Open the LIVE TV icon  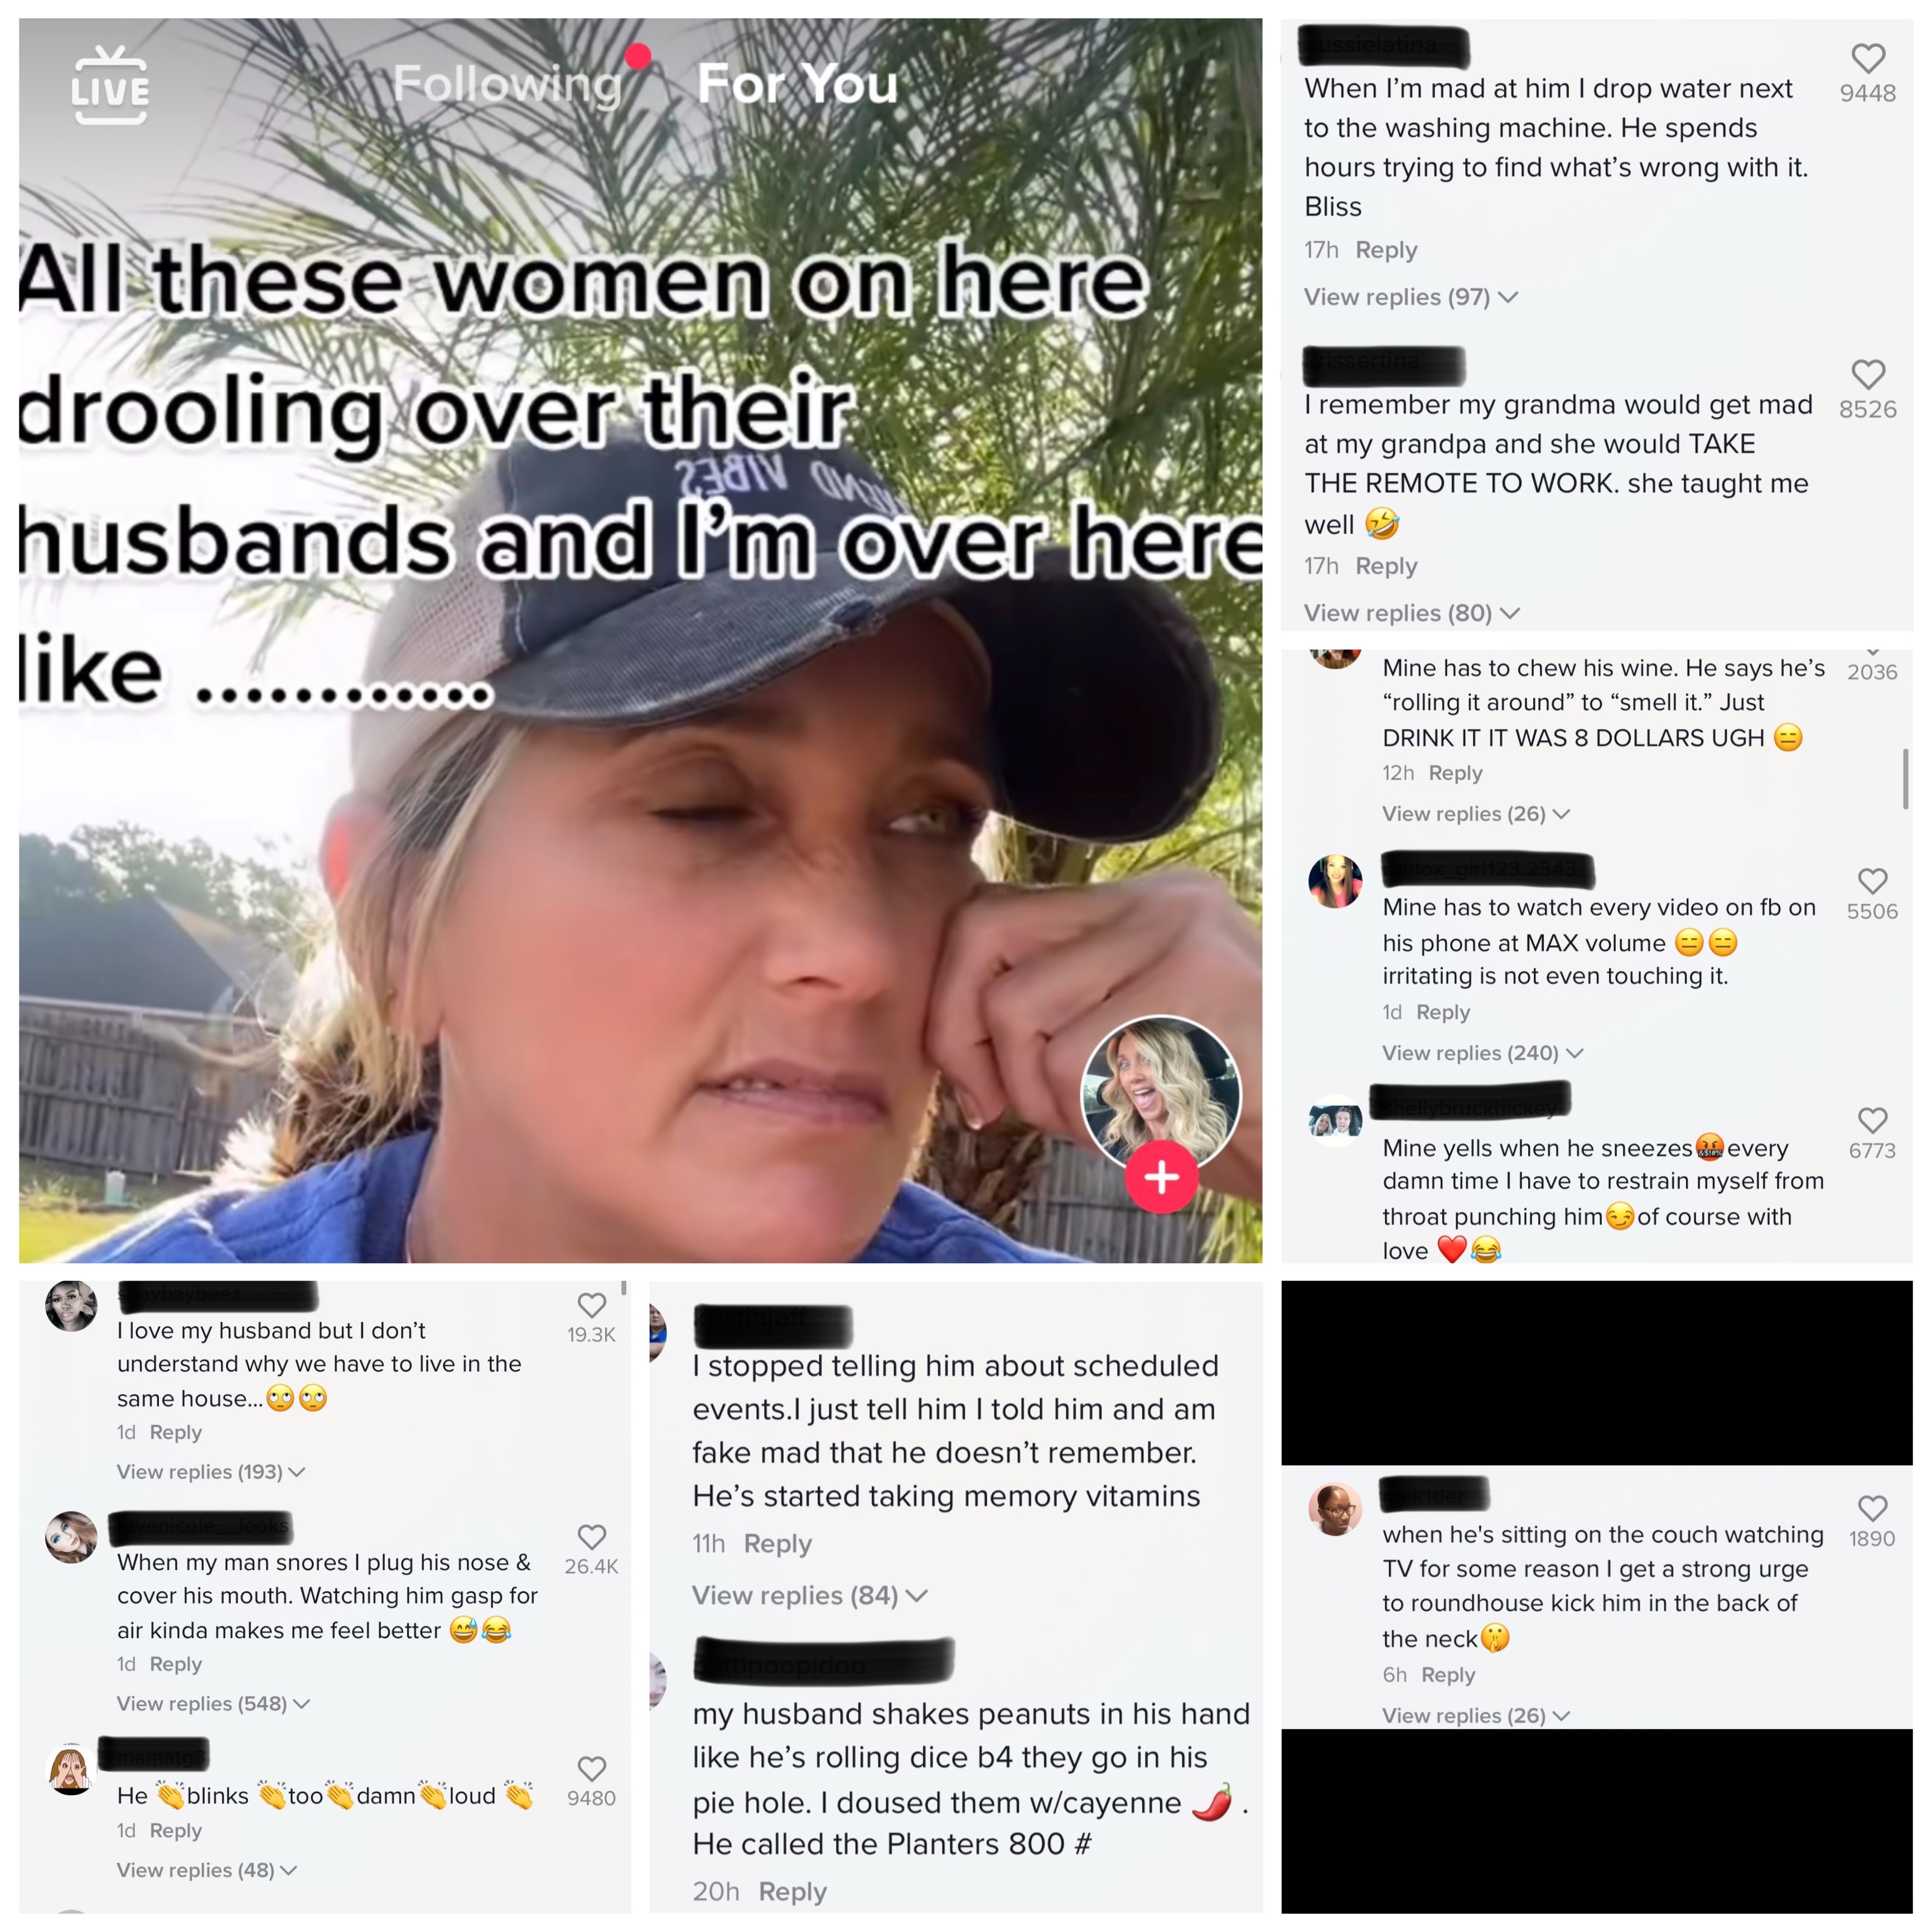(x=110, y=86)
